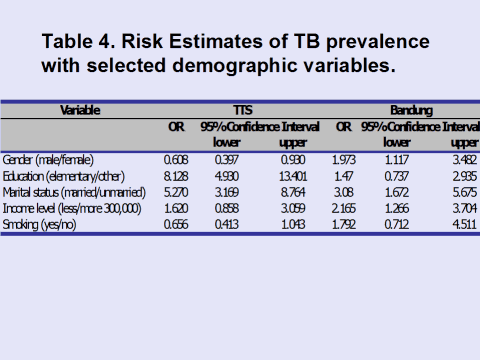
Task: Click the Marital status row label
Action: coord(74,192)
